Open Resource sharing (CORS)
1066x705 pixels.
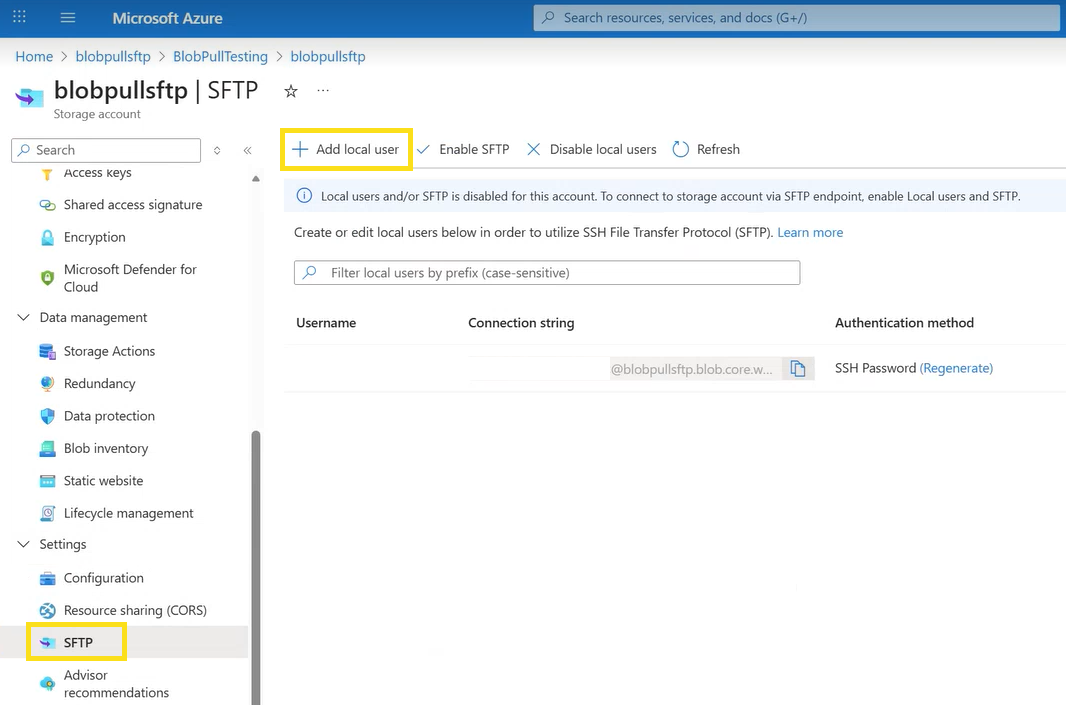click(x=133, y=610)
